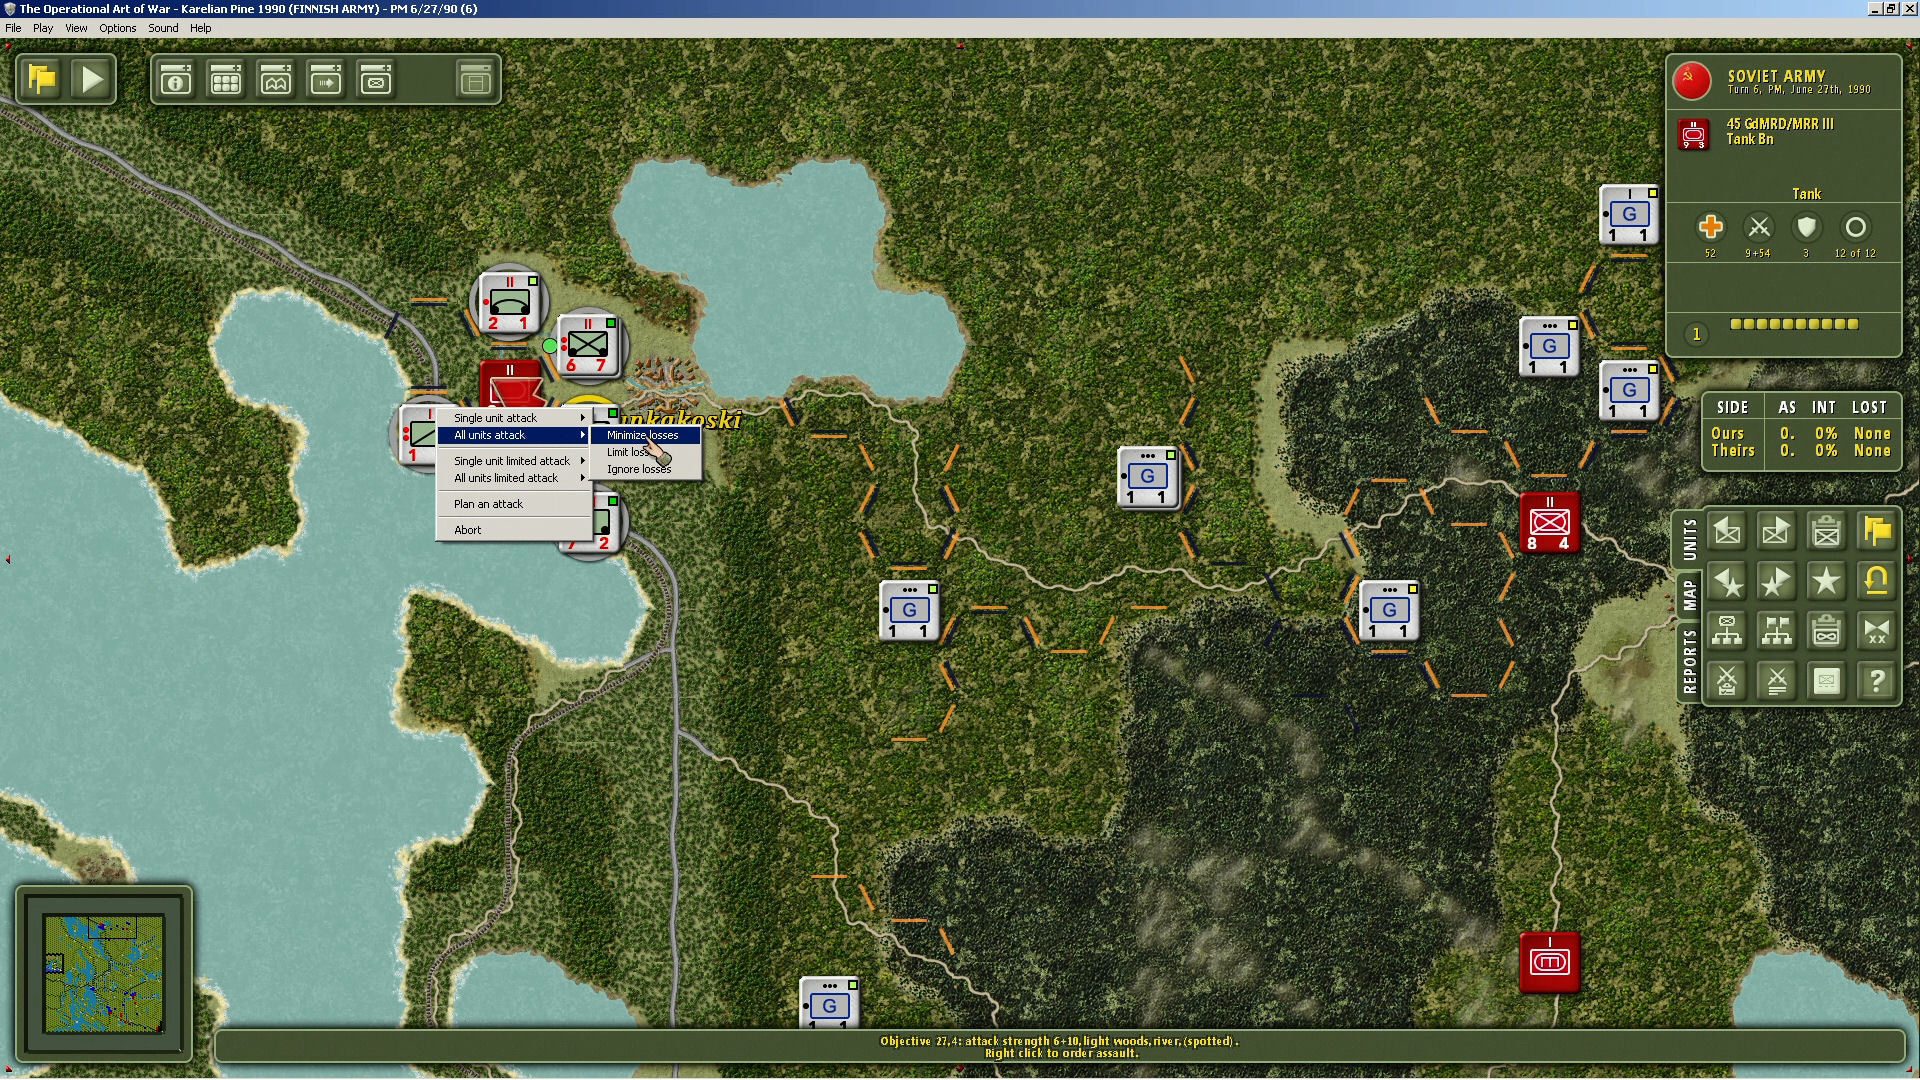
Task: Select the infantry unit counter marked 6 7
Action: 588,346
